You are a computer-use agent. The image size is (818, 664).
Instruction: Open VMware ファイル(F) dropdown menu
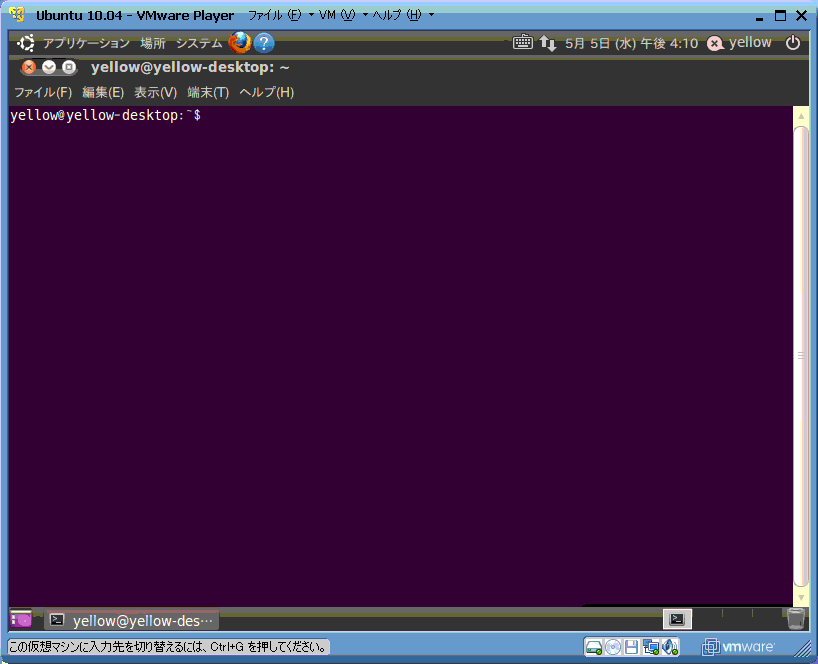point(281,15)
